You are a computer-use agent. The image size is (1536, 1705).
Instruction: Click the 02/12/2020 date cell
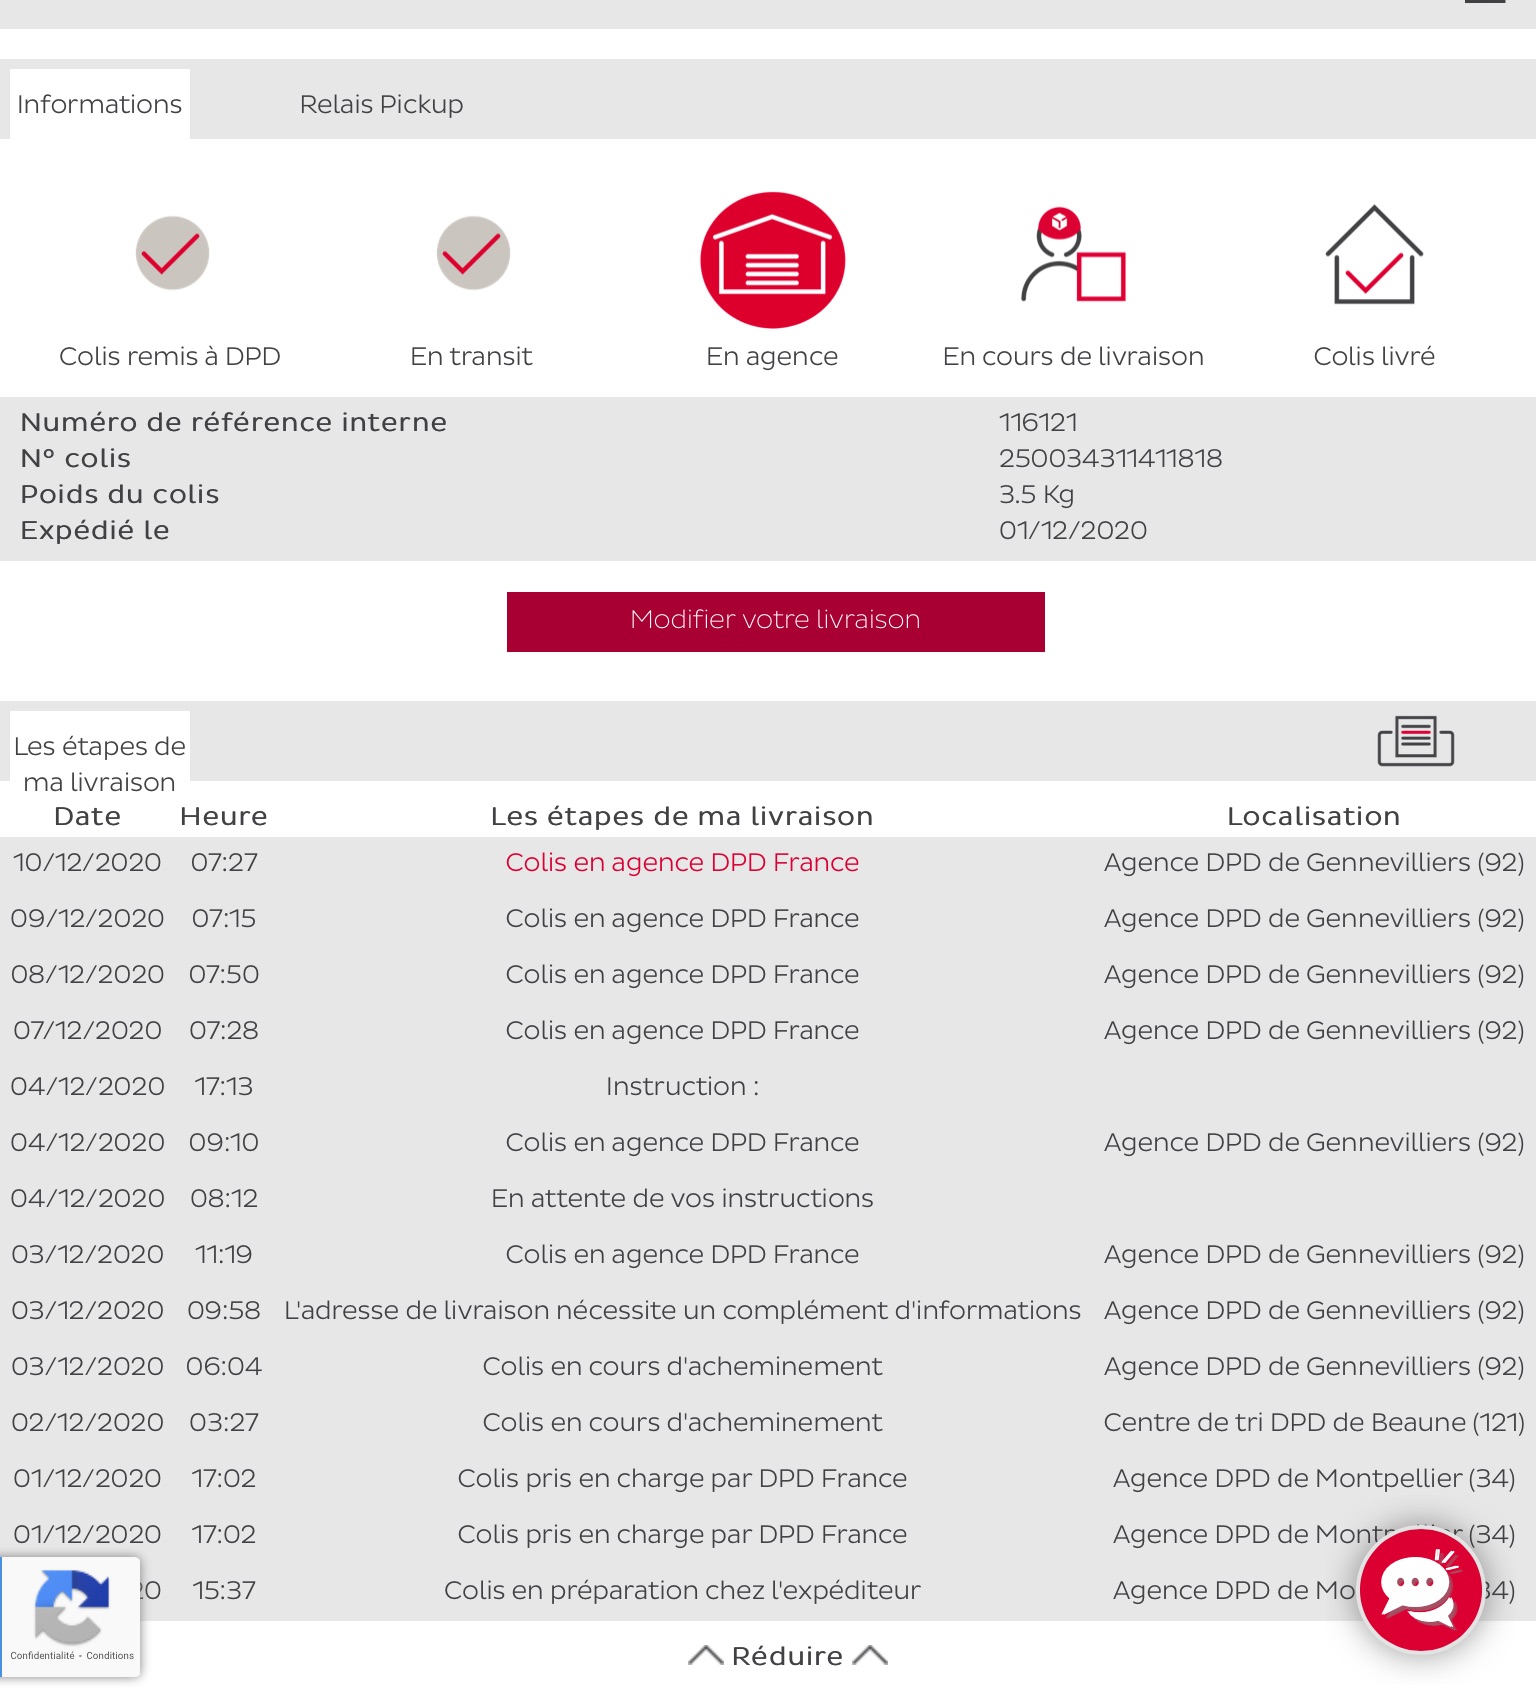coord(87,1422)
